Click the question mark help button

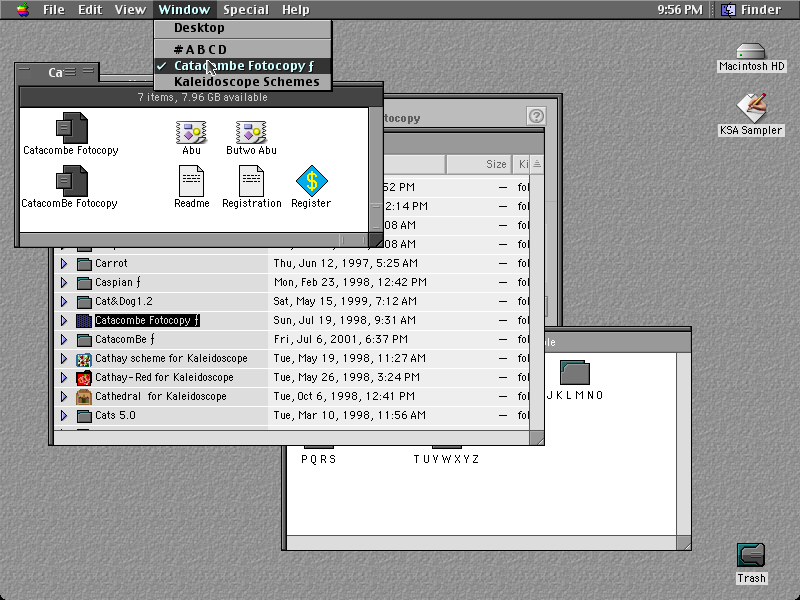pos(536,116)
